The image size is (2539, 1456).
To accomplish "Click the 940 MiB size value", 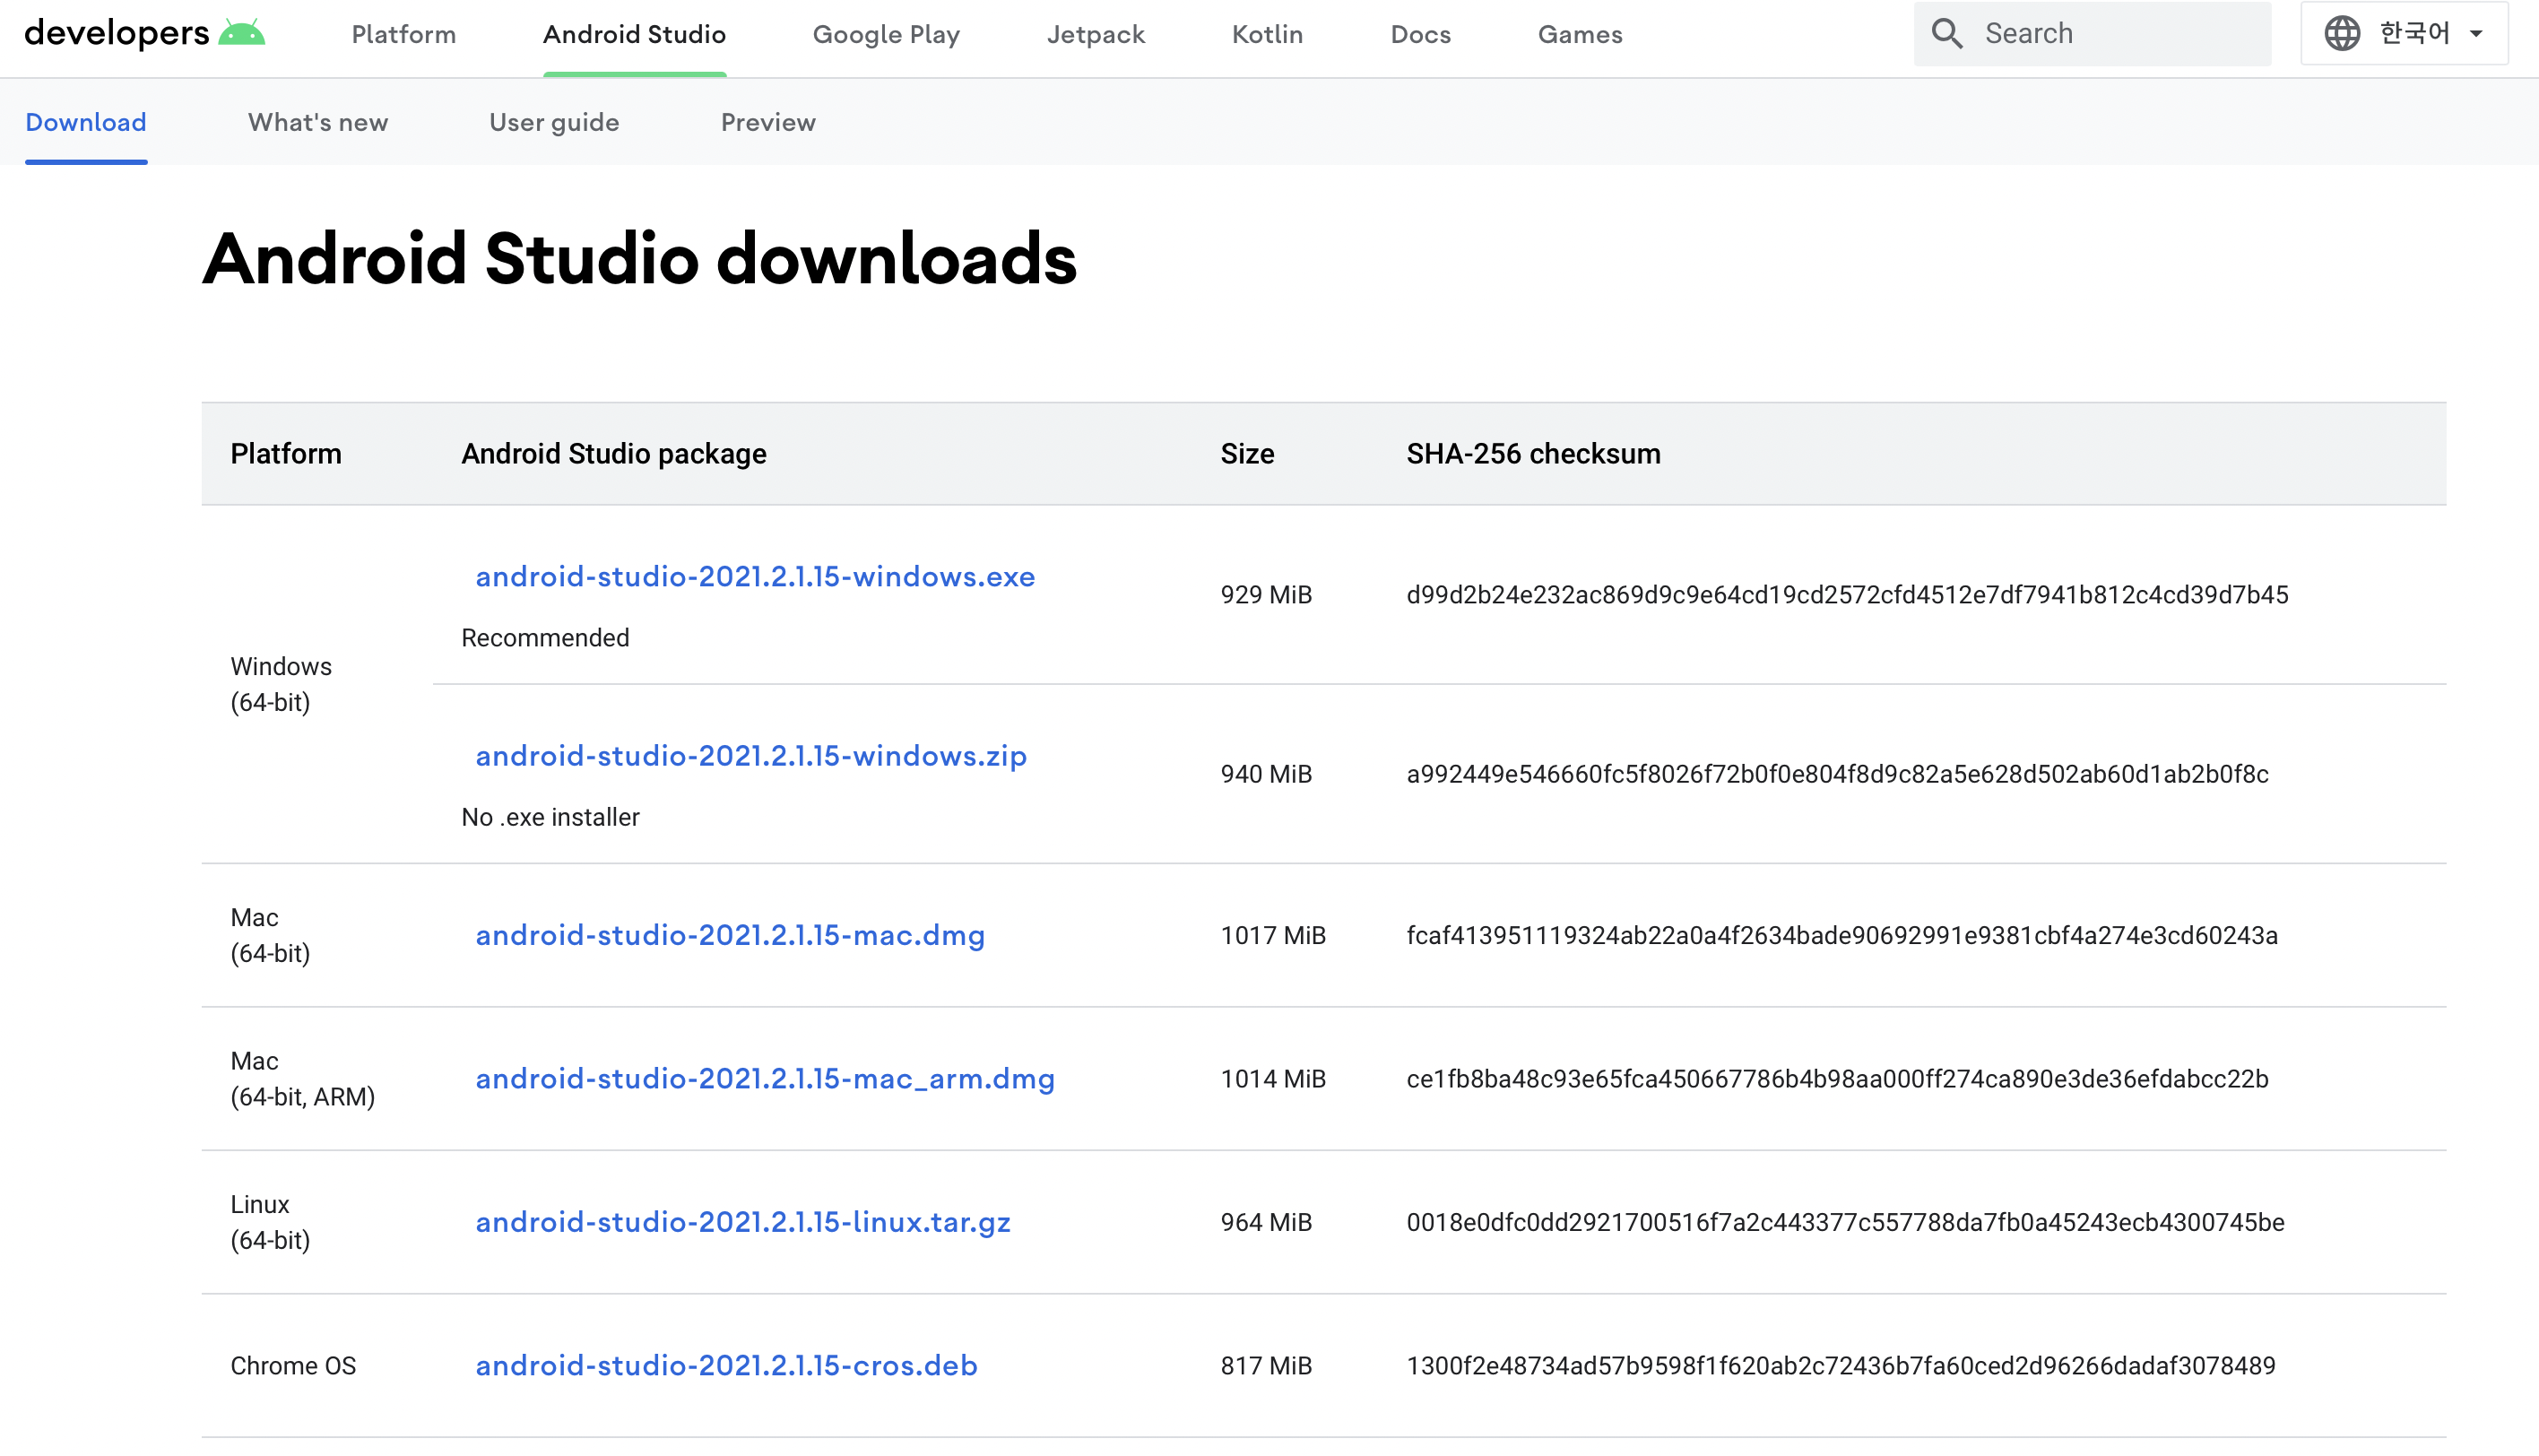I will point(1266,774).
